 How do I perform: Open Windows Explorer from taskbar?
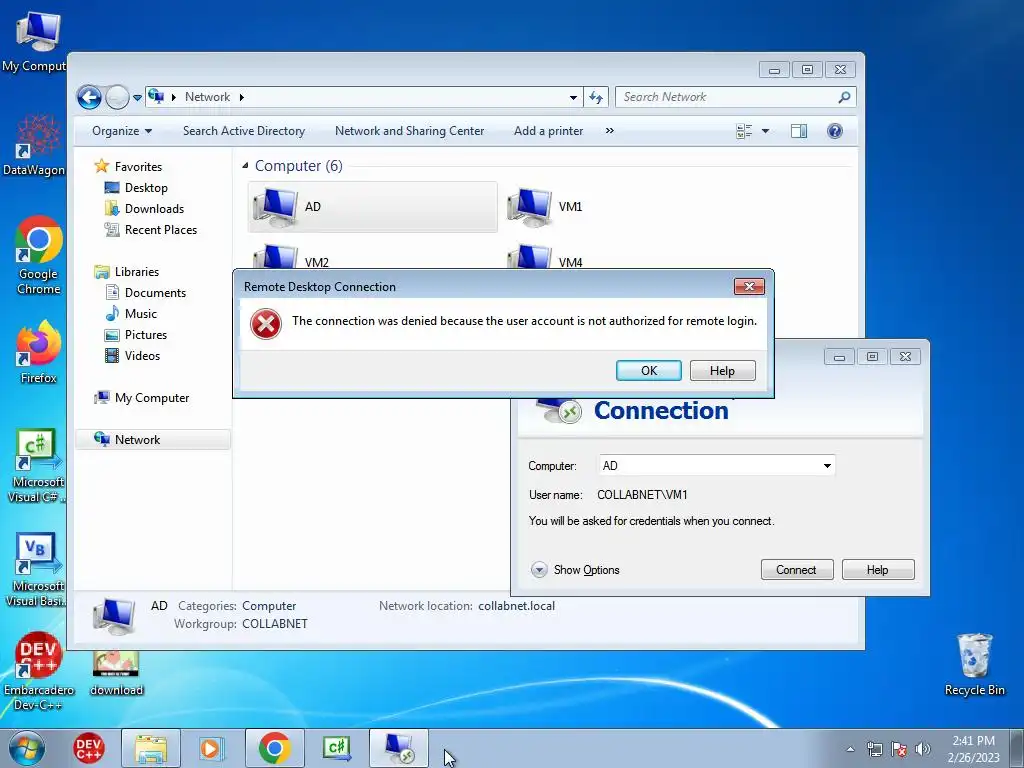coord(151,748)
